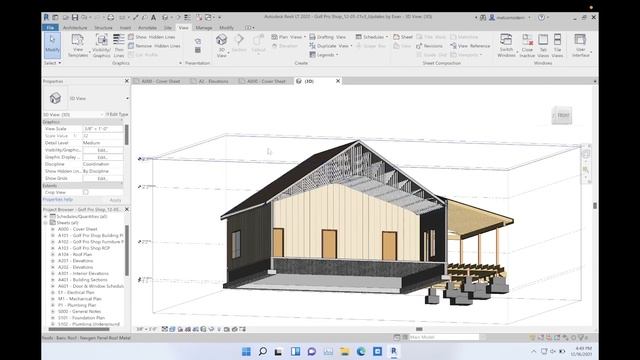640x360 pixels.
Task: Click the View Reference tool
Action: (470, 46)
